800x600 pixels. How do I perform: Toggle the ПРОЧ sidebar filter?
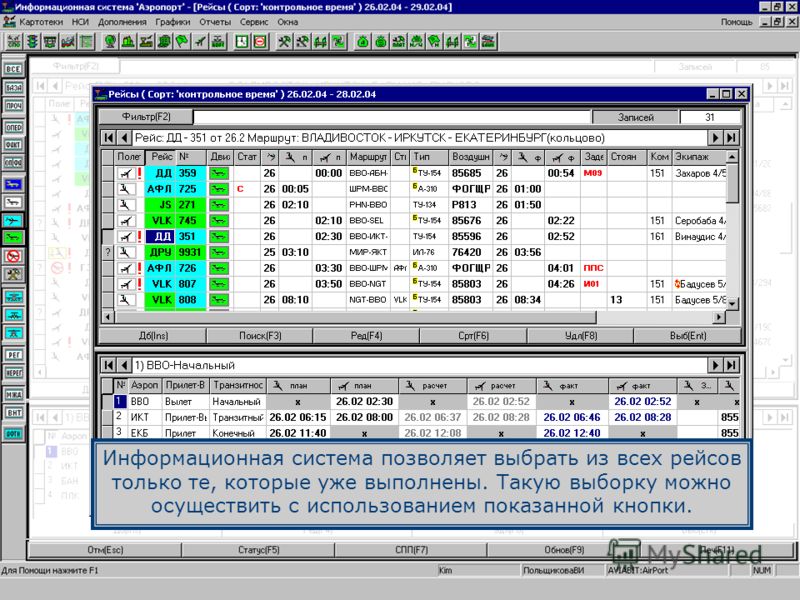pos(13,106)
